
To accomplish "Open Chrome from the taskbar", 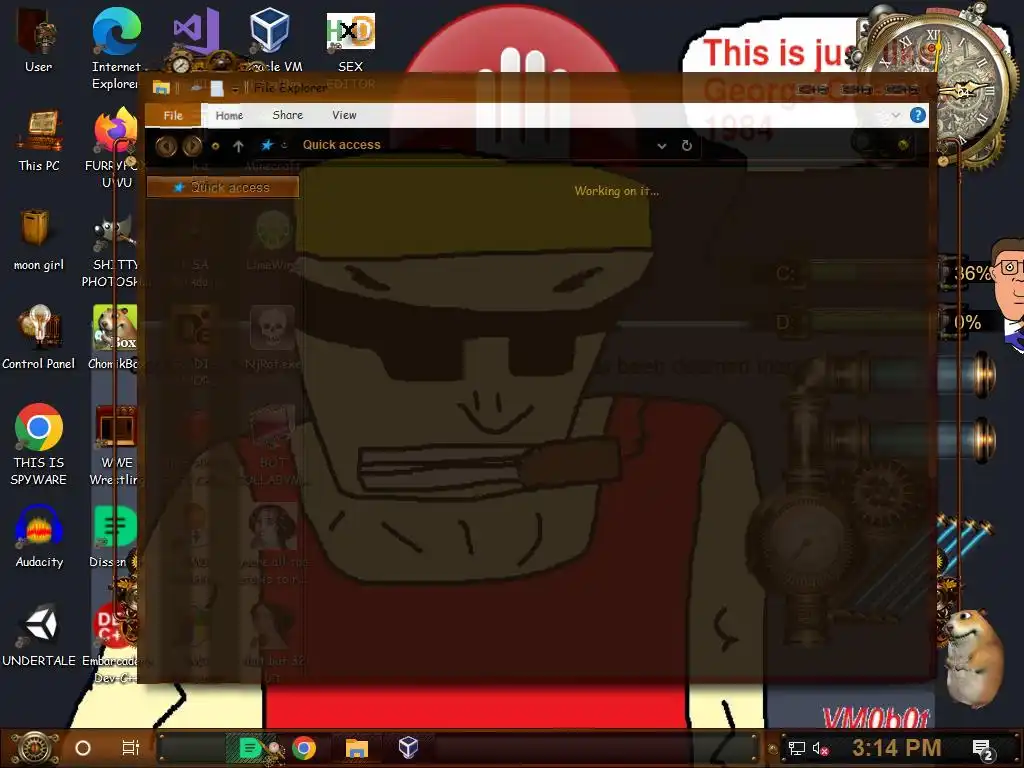I will click(x=304, y=748).
